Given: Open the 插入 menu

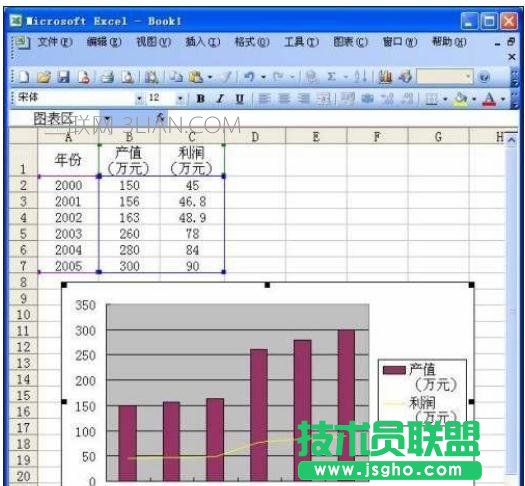Looking at the screenshot, I should pyautogui.click(x=203, y=42).
